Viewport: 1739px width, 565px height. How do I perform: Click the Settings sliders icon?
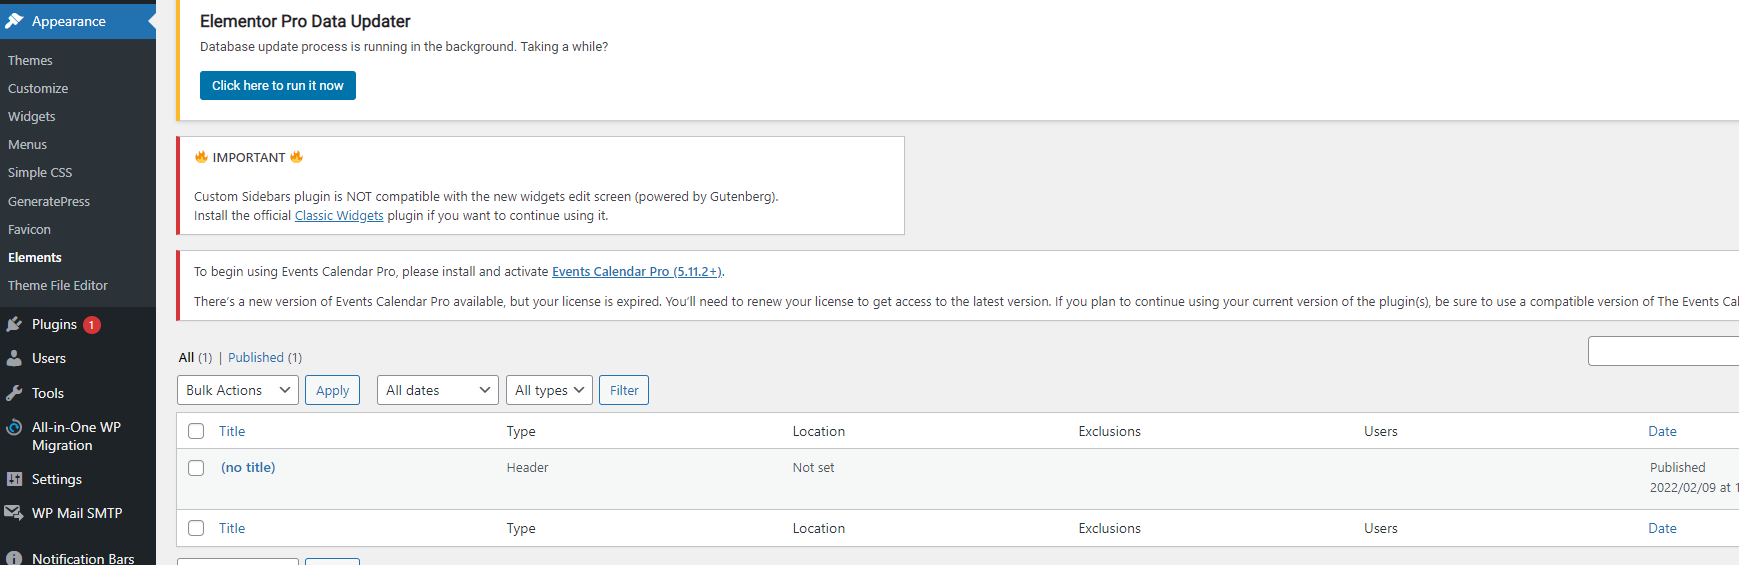14,479
